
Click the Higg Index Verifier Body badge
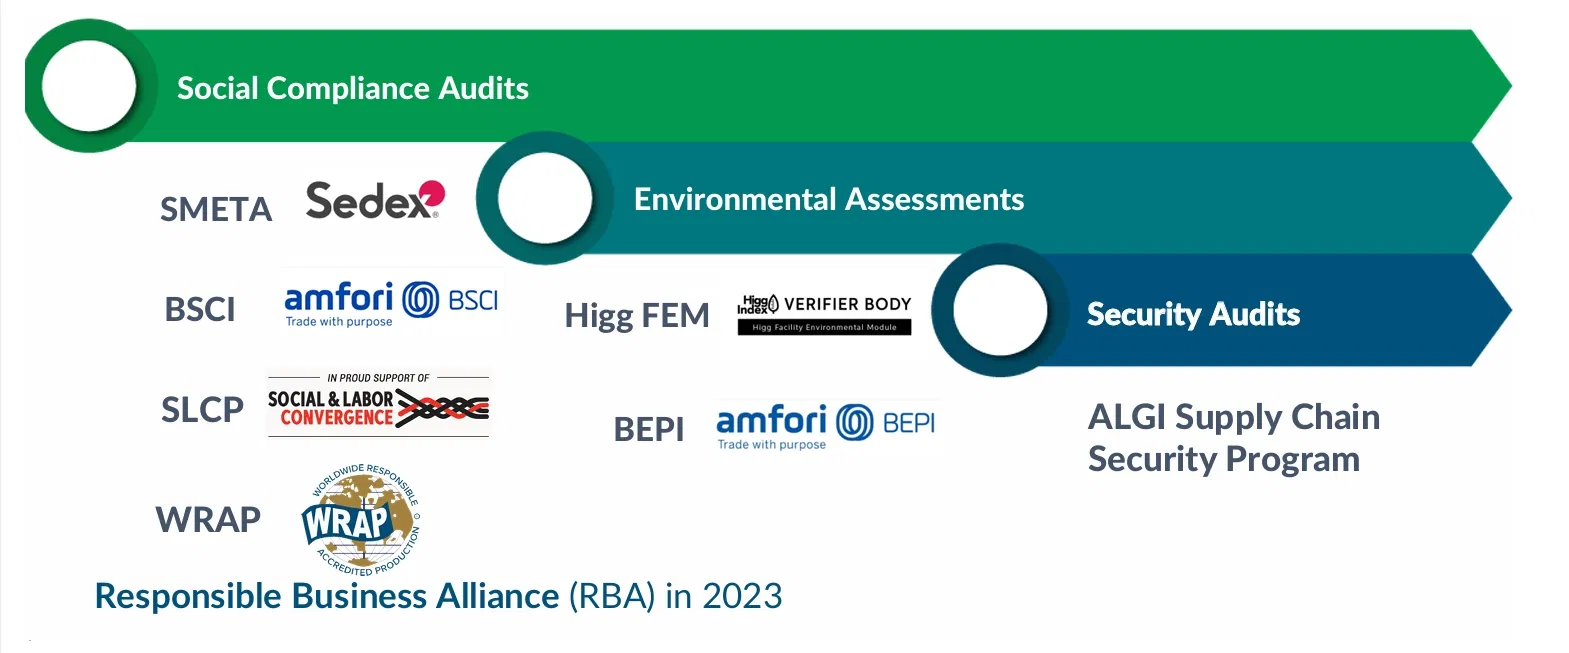click(824, 314)
